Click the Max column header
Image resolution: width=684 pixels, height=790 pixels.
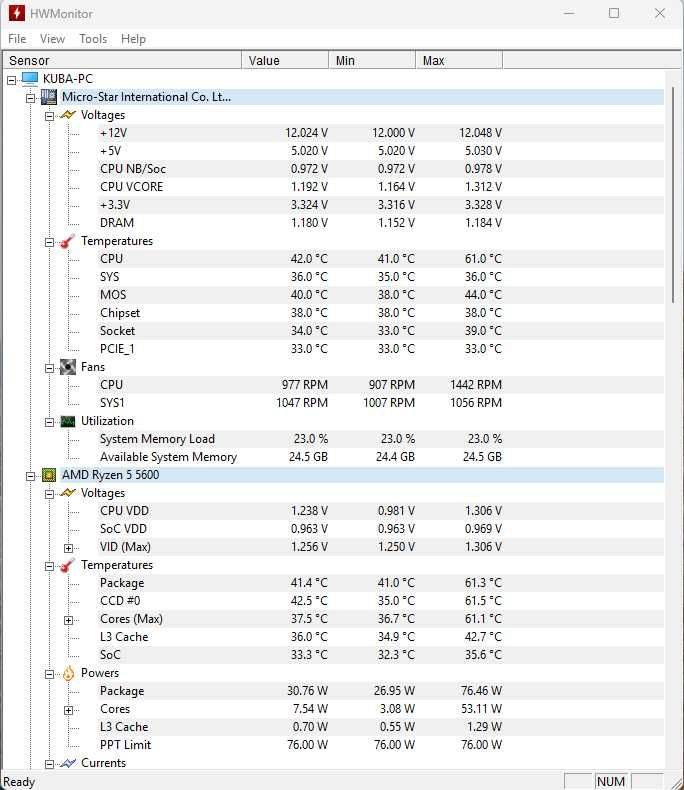tap(459, 60)
